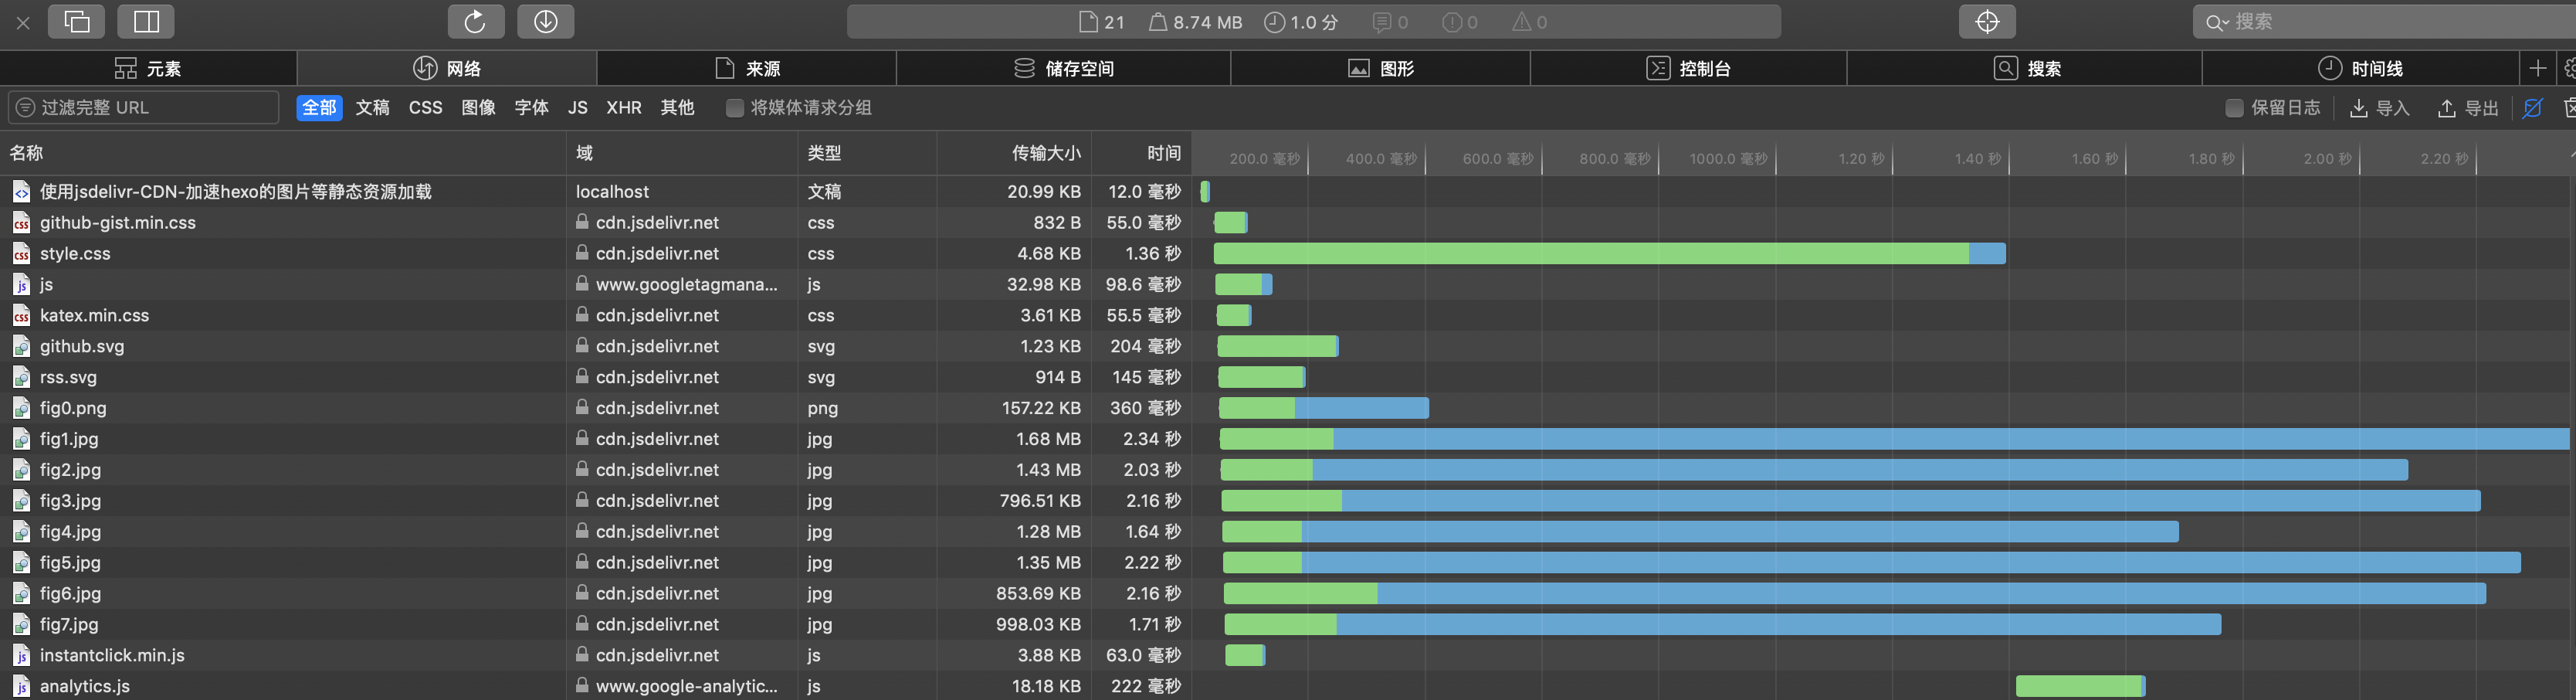Toggle the disable resource caching icon

click(x=2533, y=107)
